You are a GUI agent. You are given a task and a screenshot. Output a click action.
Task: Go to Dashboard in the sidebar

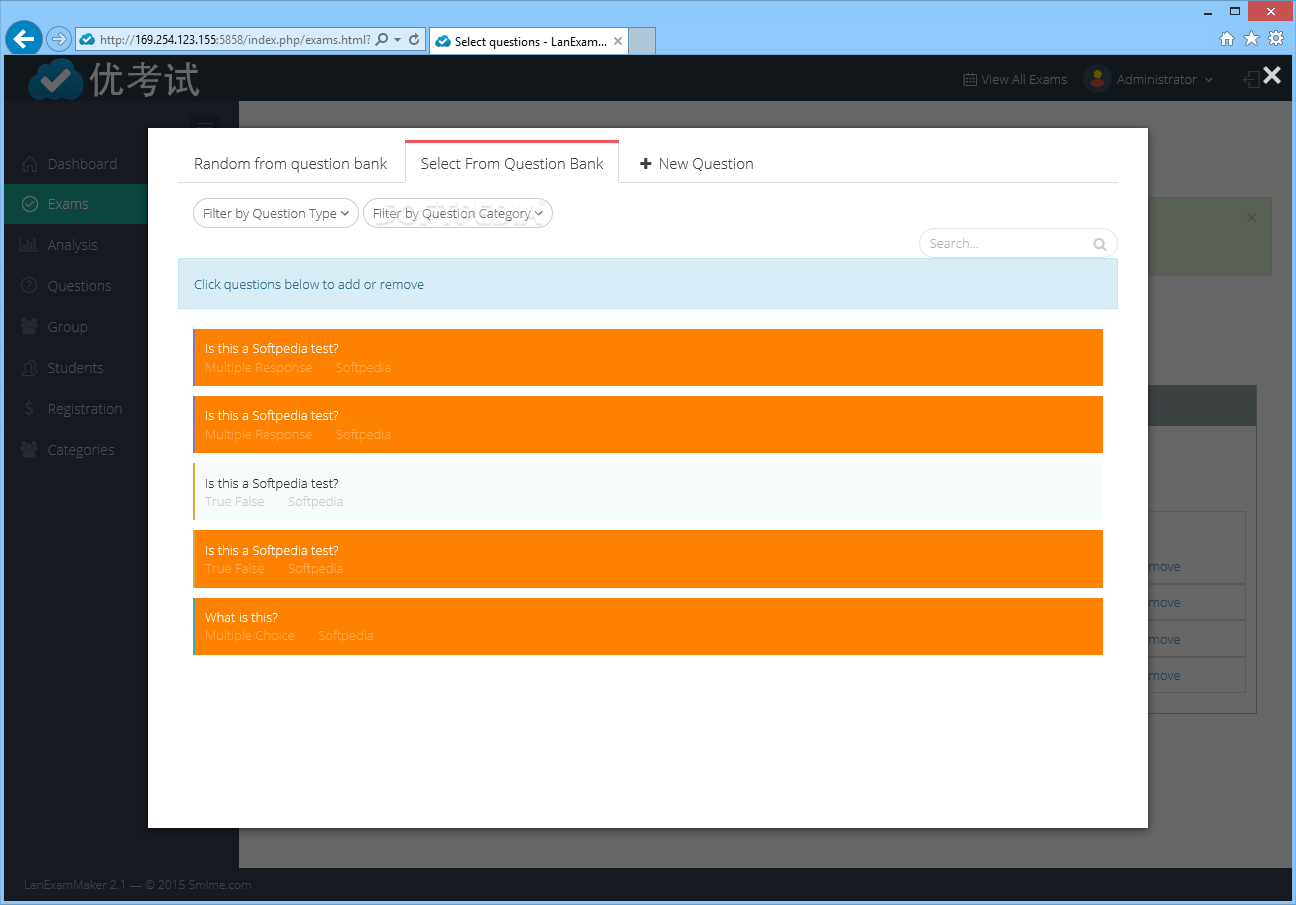pos(82,164)
